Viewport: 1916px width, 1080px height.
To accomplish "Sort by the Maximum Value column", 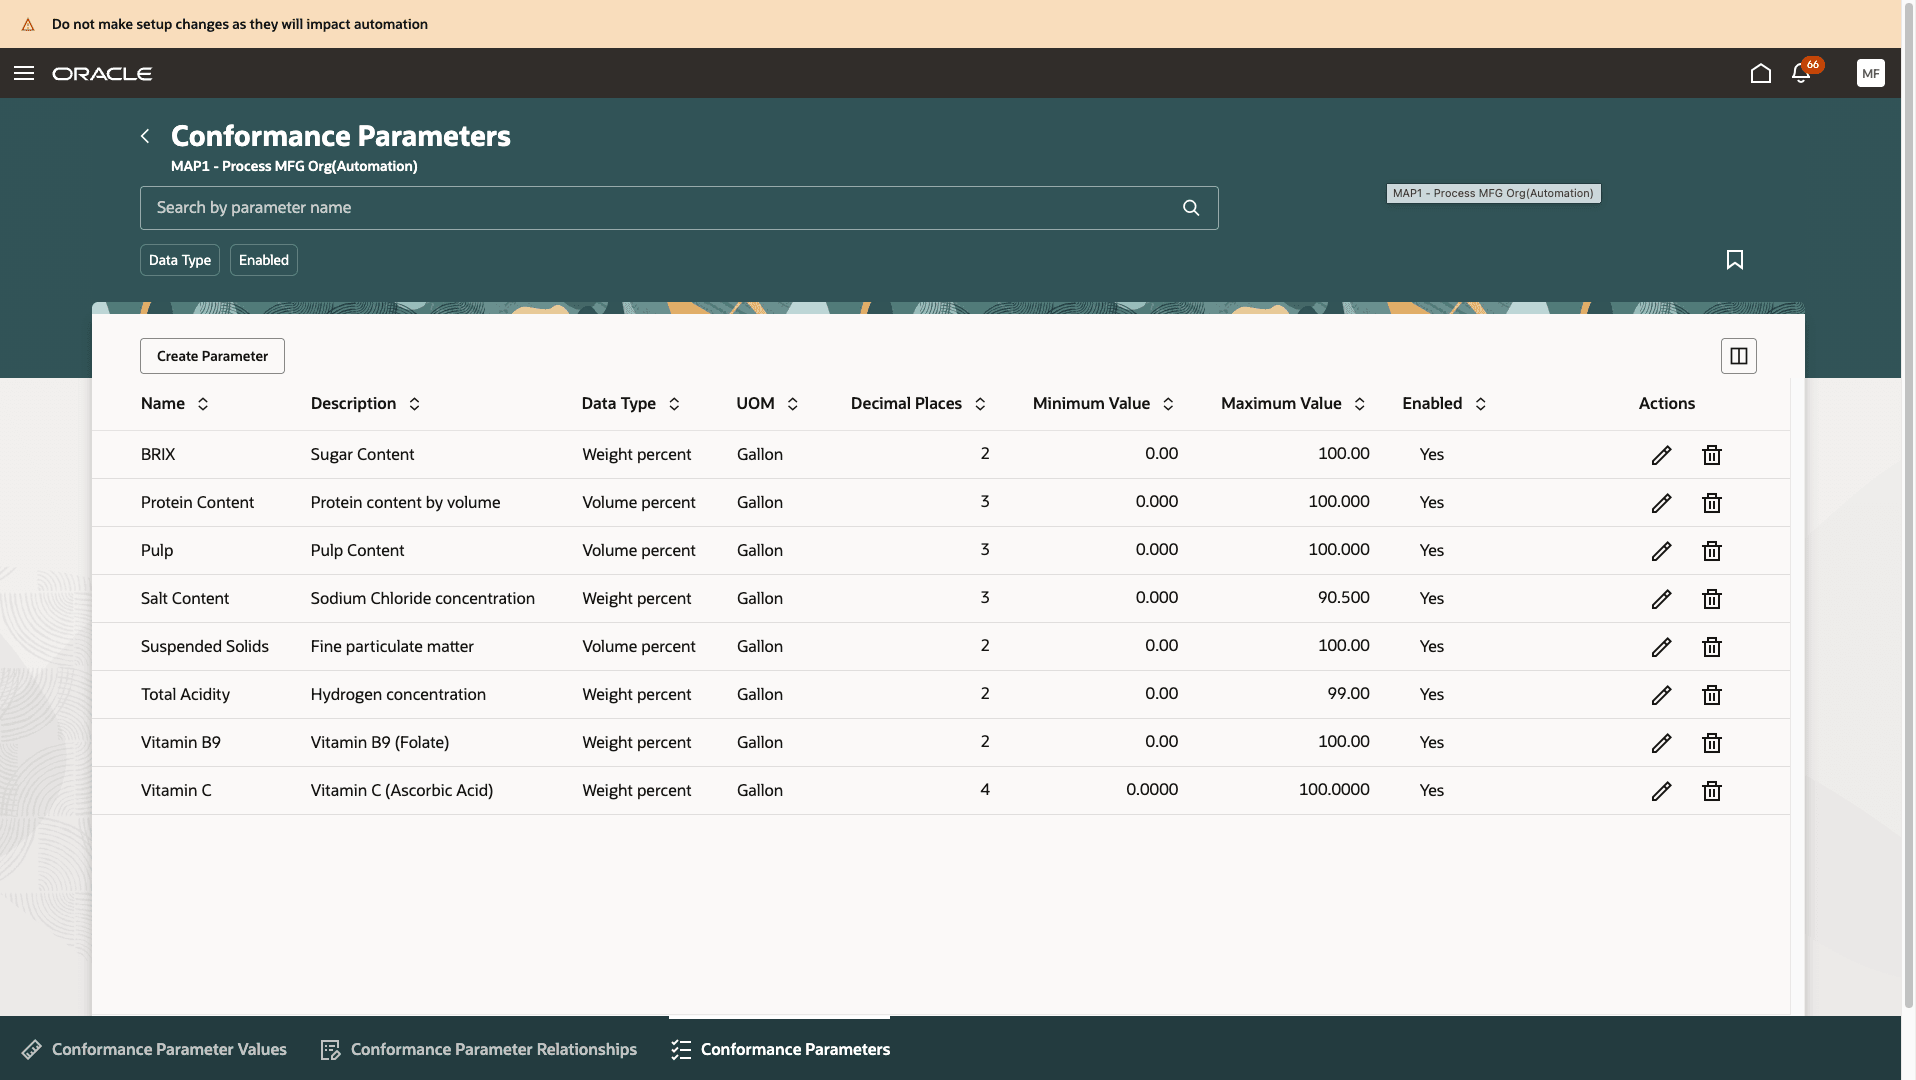I will point(1360,404).
